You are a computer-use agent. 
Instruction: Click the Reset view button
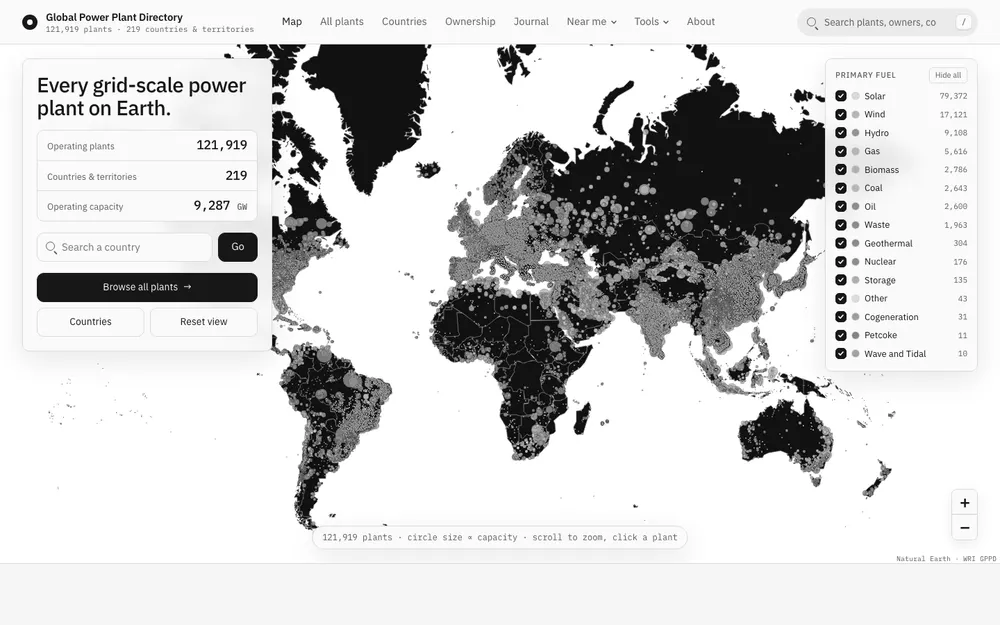pyautogui.click(x=203, y=322)
